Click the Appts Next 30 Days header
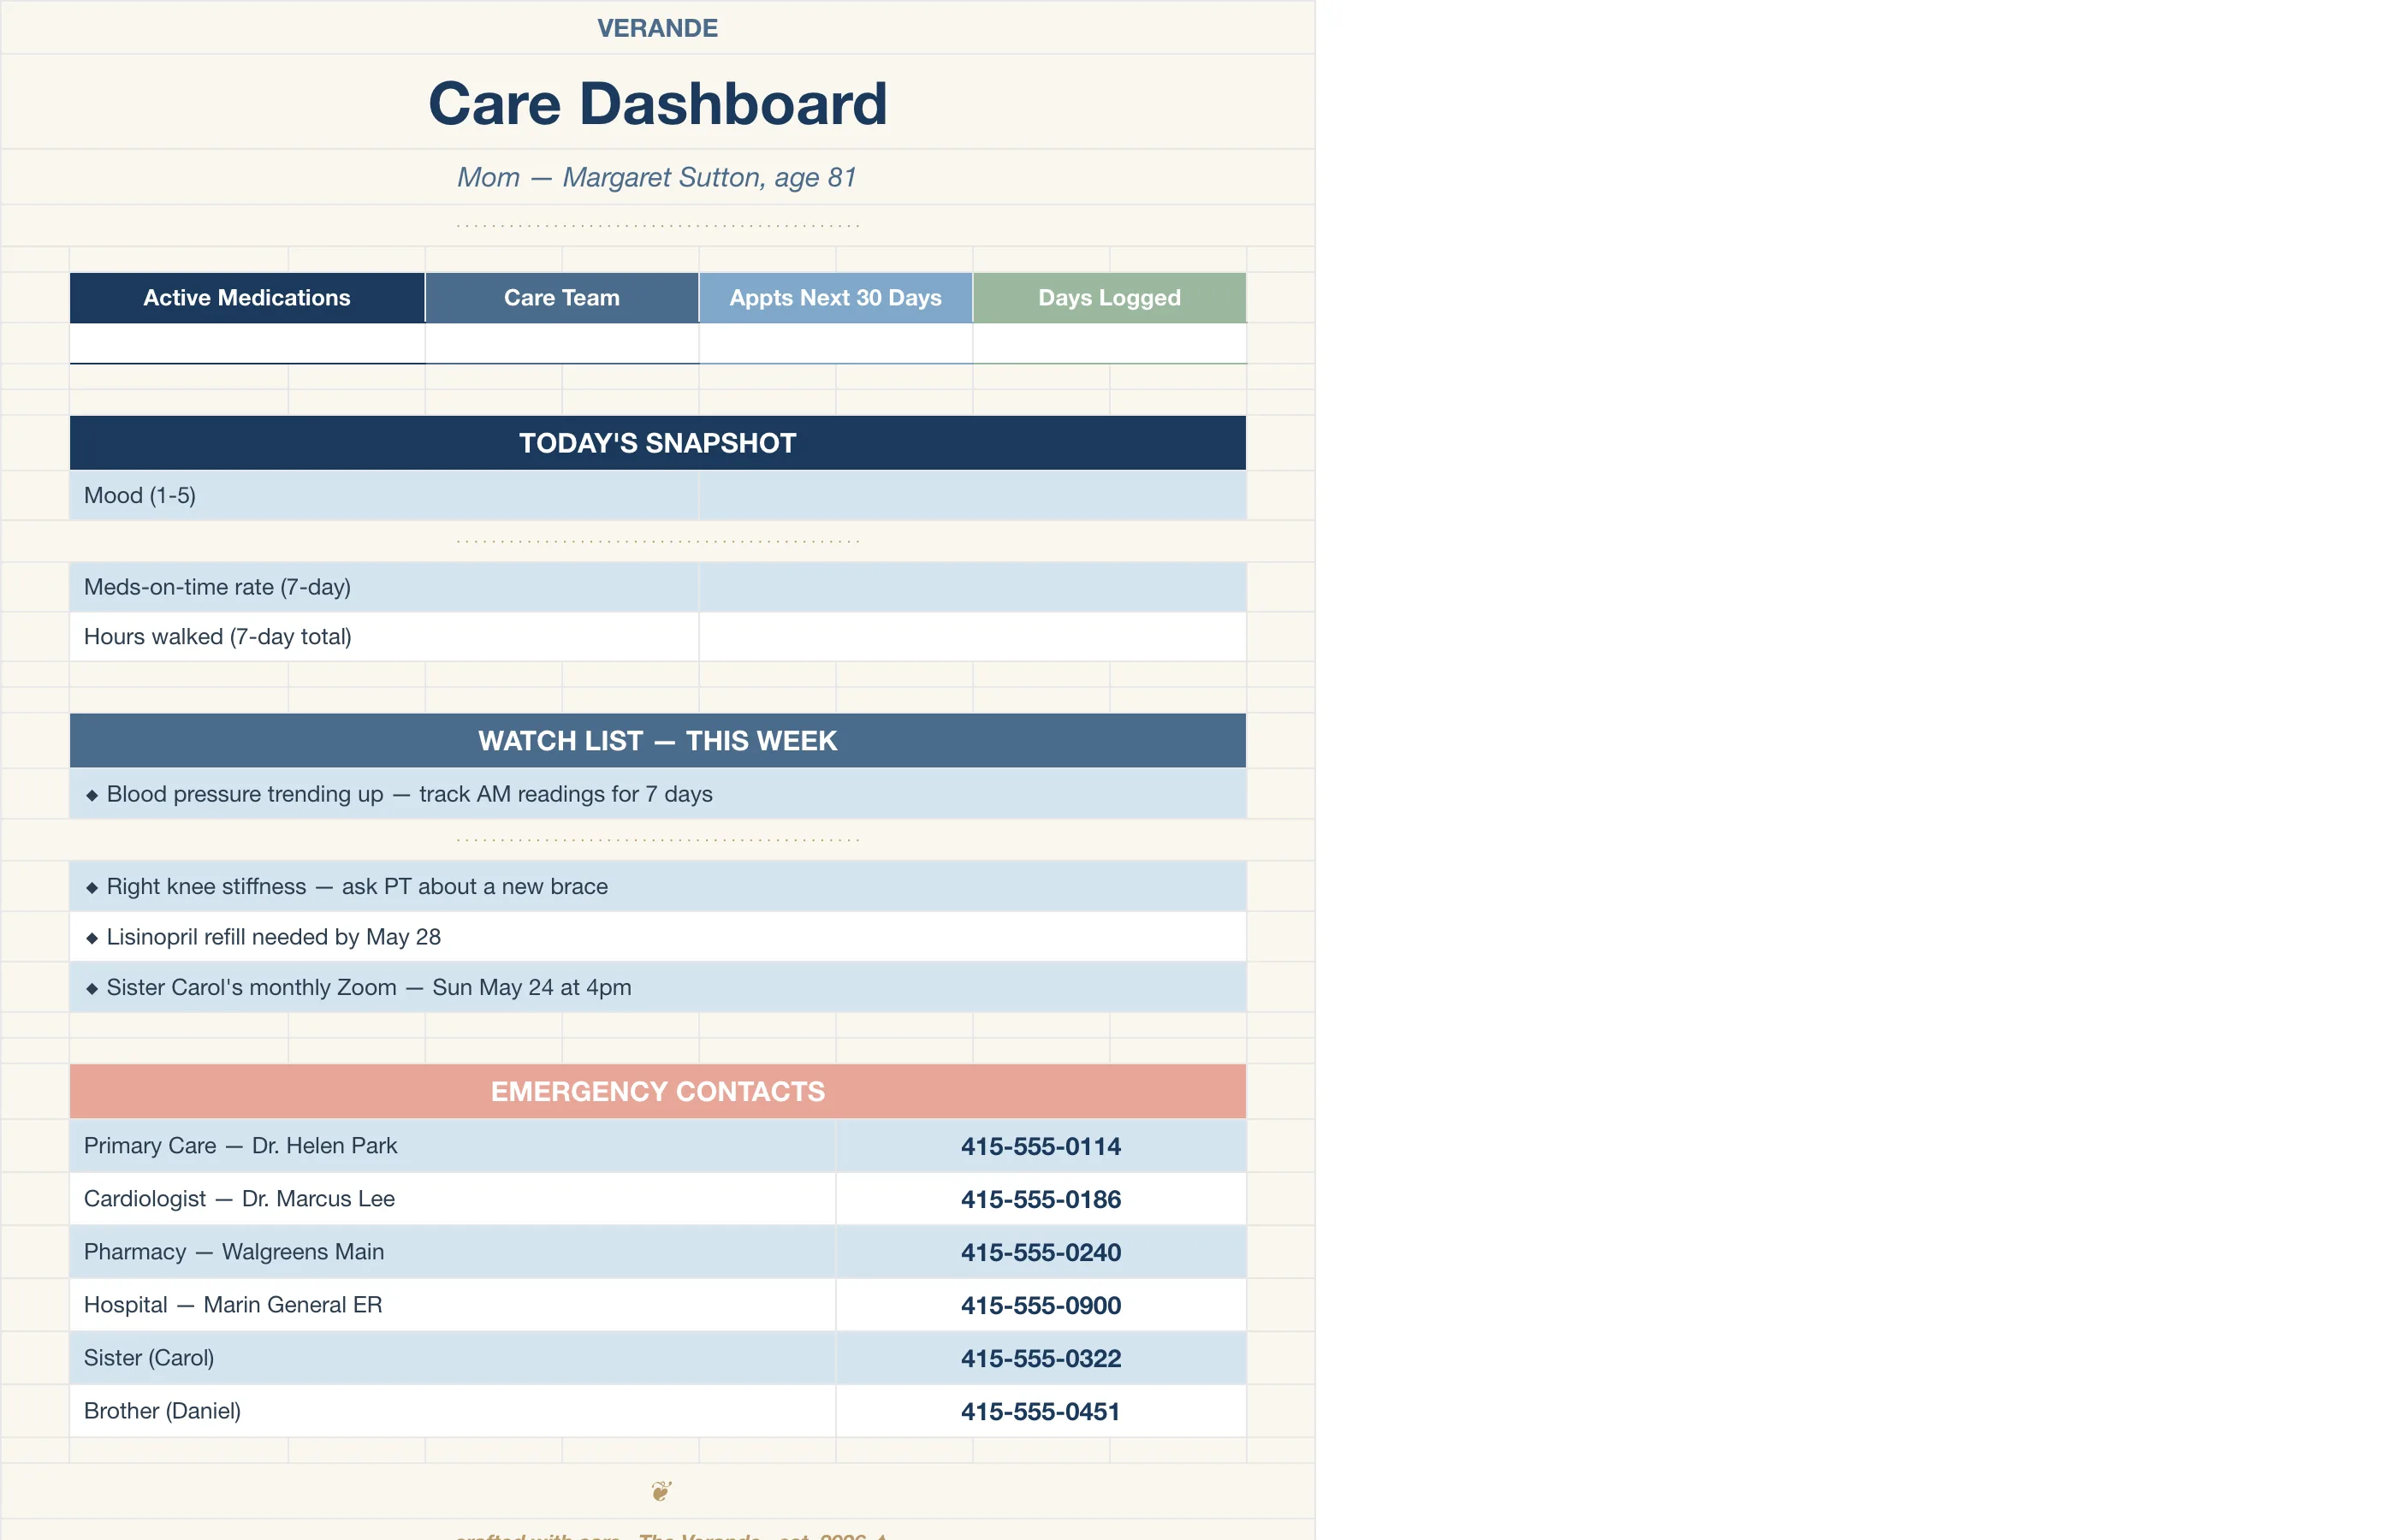This screenshot has height=1540, width=2396. point(836,298)
